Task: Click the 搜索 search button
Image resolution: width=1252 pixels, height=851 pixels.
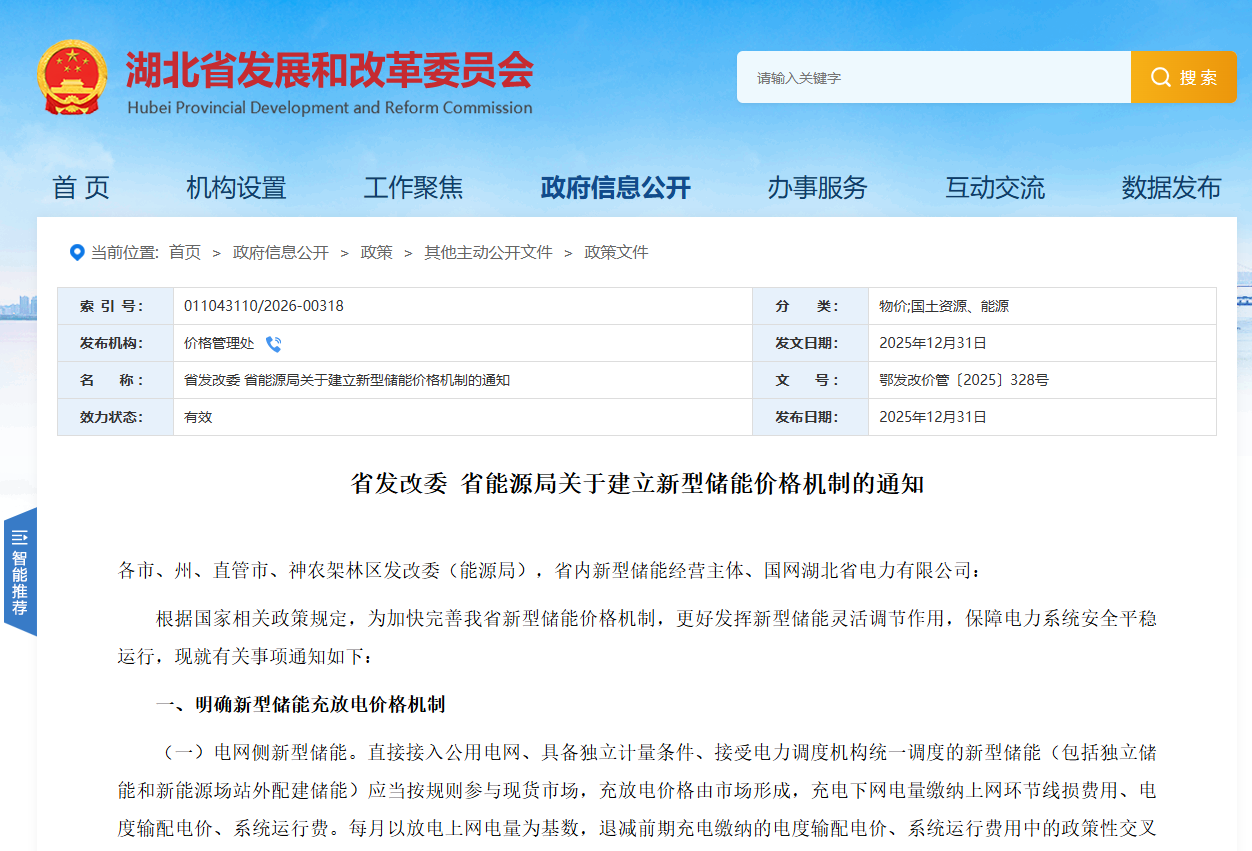Action: pos(1183,78)
